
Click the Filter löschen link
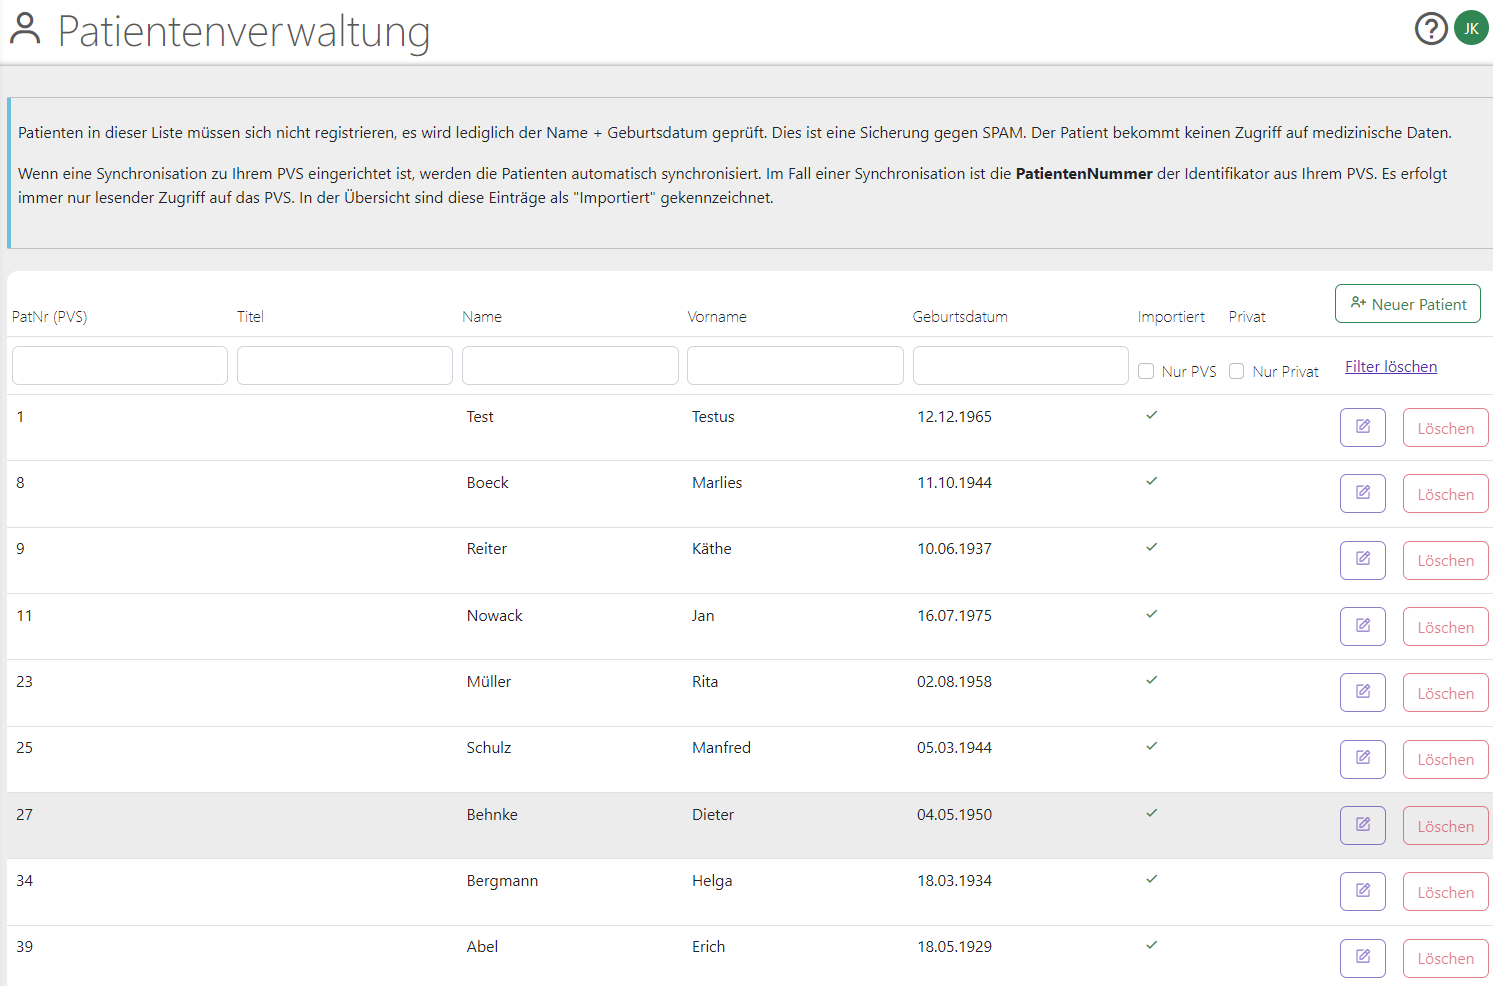(1390, 367)
